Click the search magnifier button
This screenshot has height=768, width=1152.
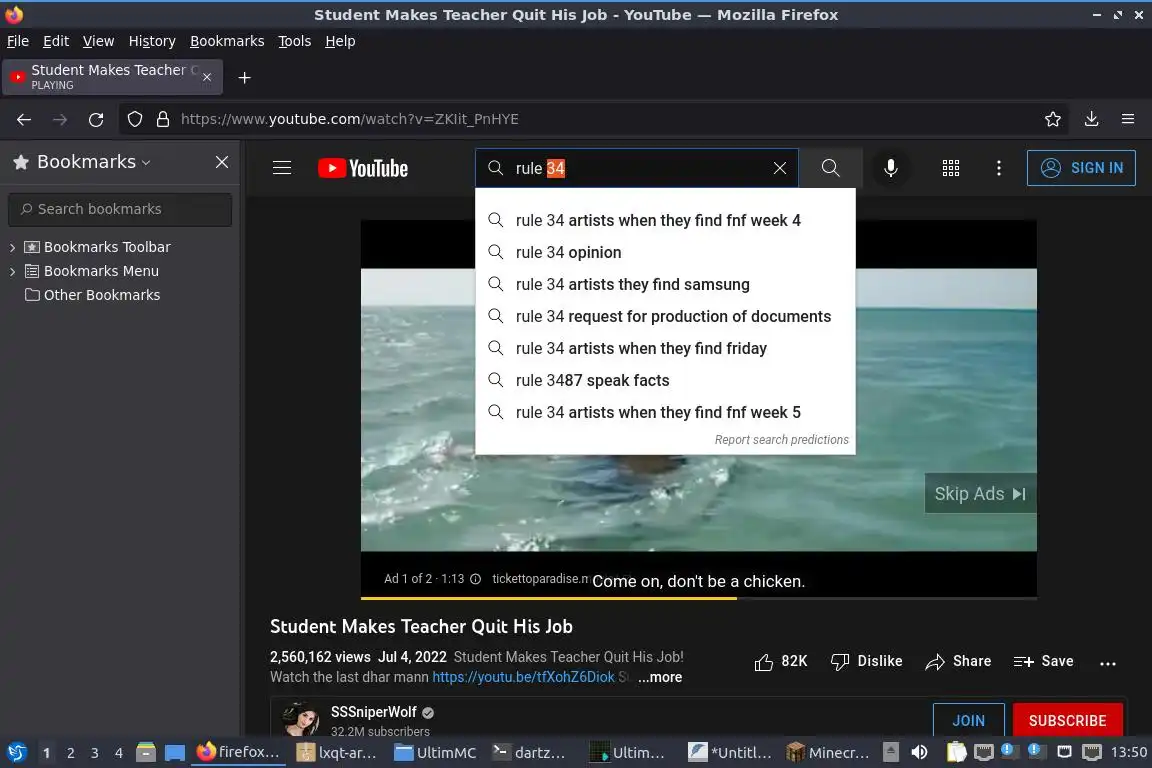[830, 168]
